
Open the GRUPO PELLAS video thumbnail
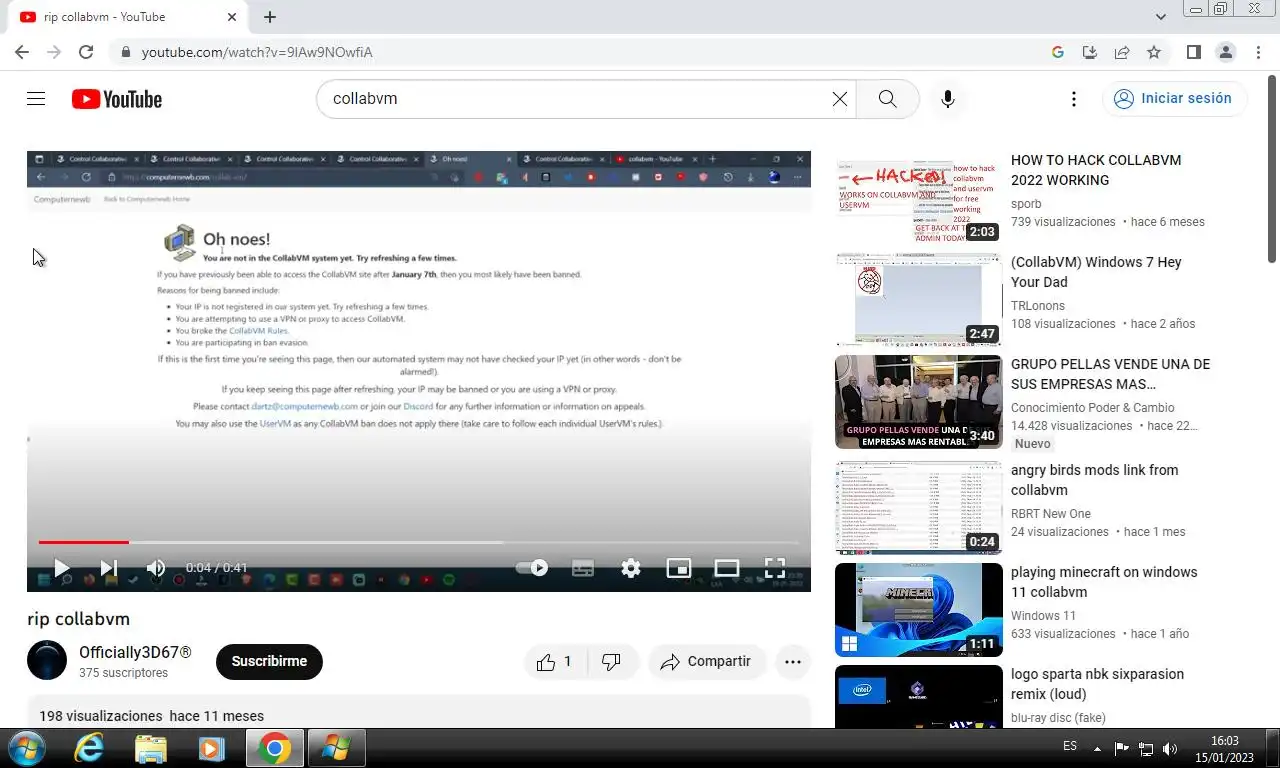click(918, 402)
